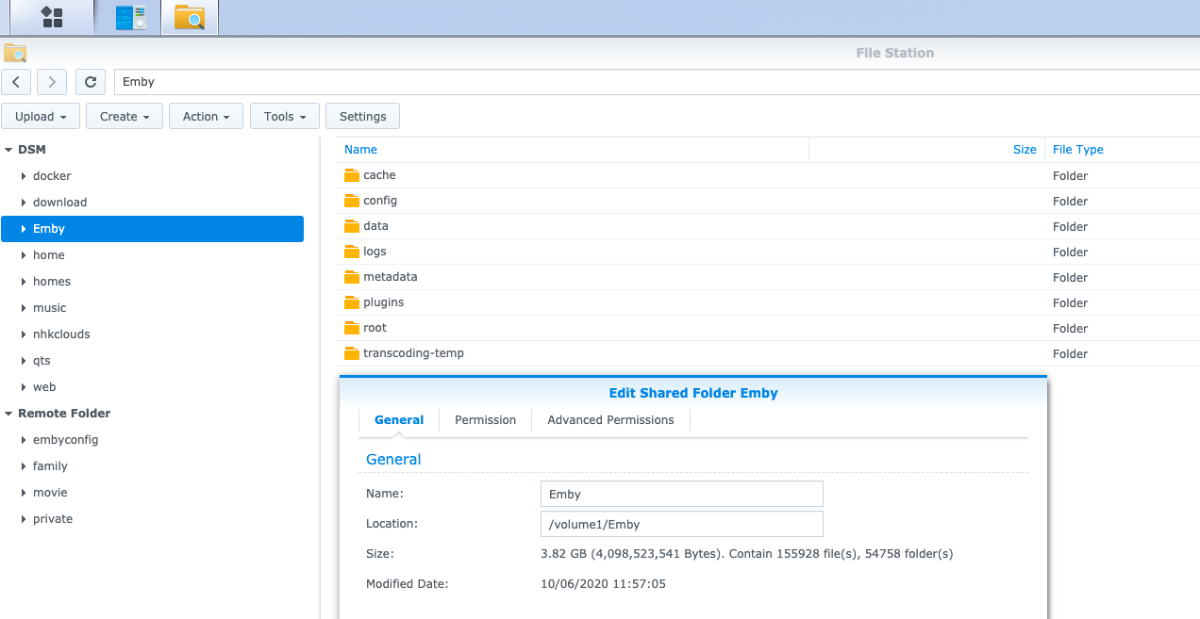Screen dimensions: 1200x619
Task: Select the private remote folder
Action: coord(53,519)
